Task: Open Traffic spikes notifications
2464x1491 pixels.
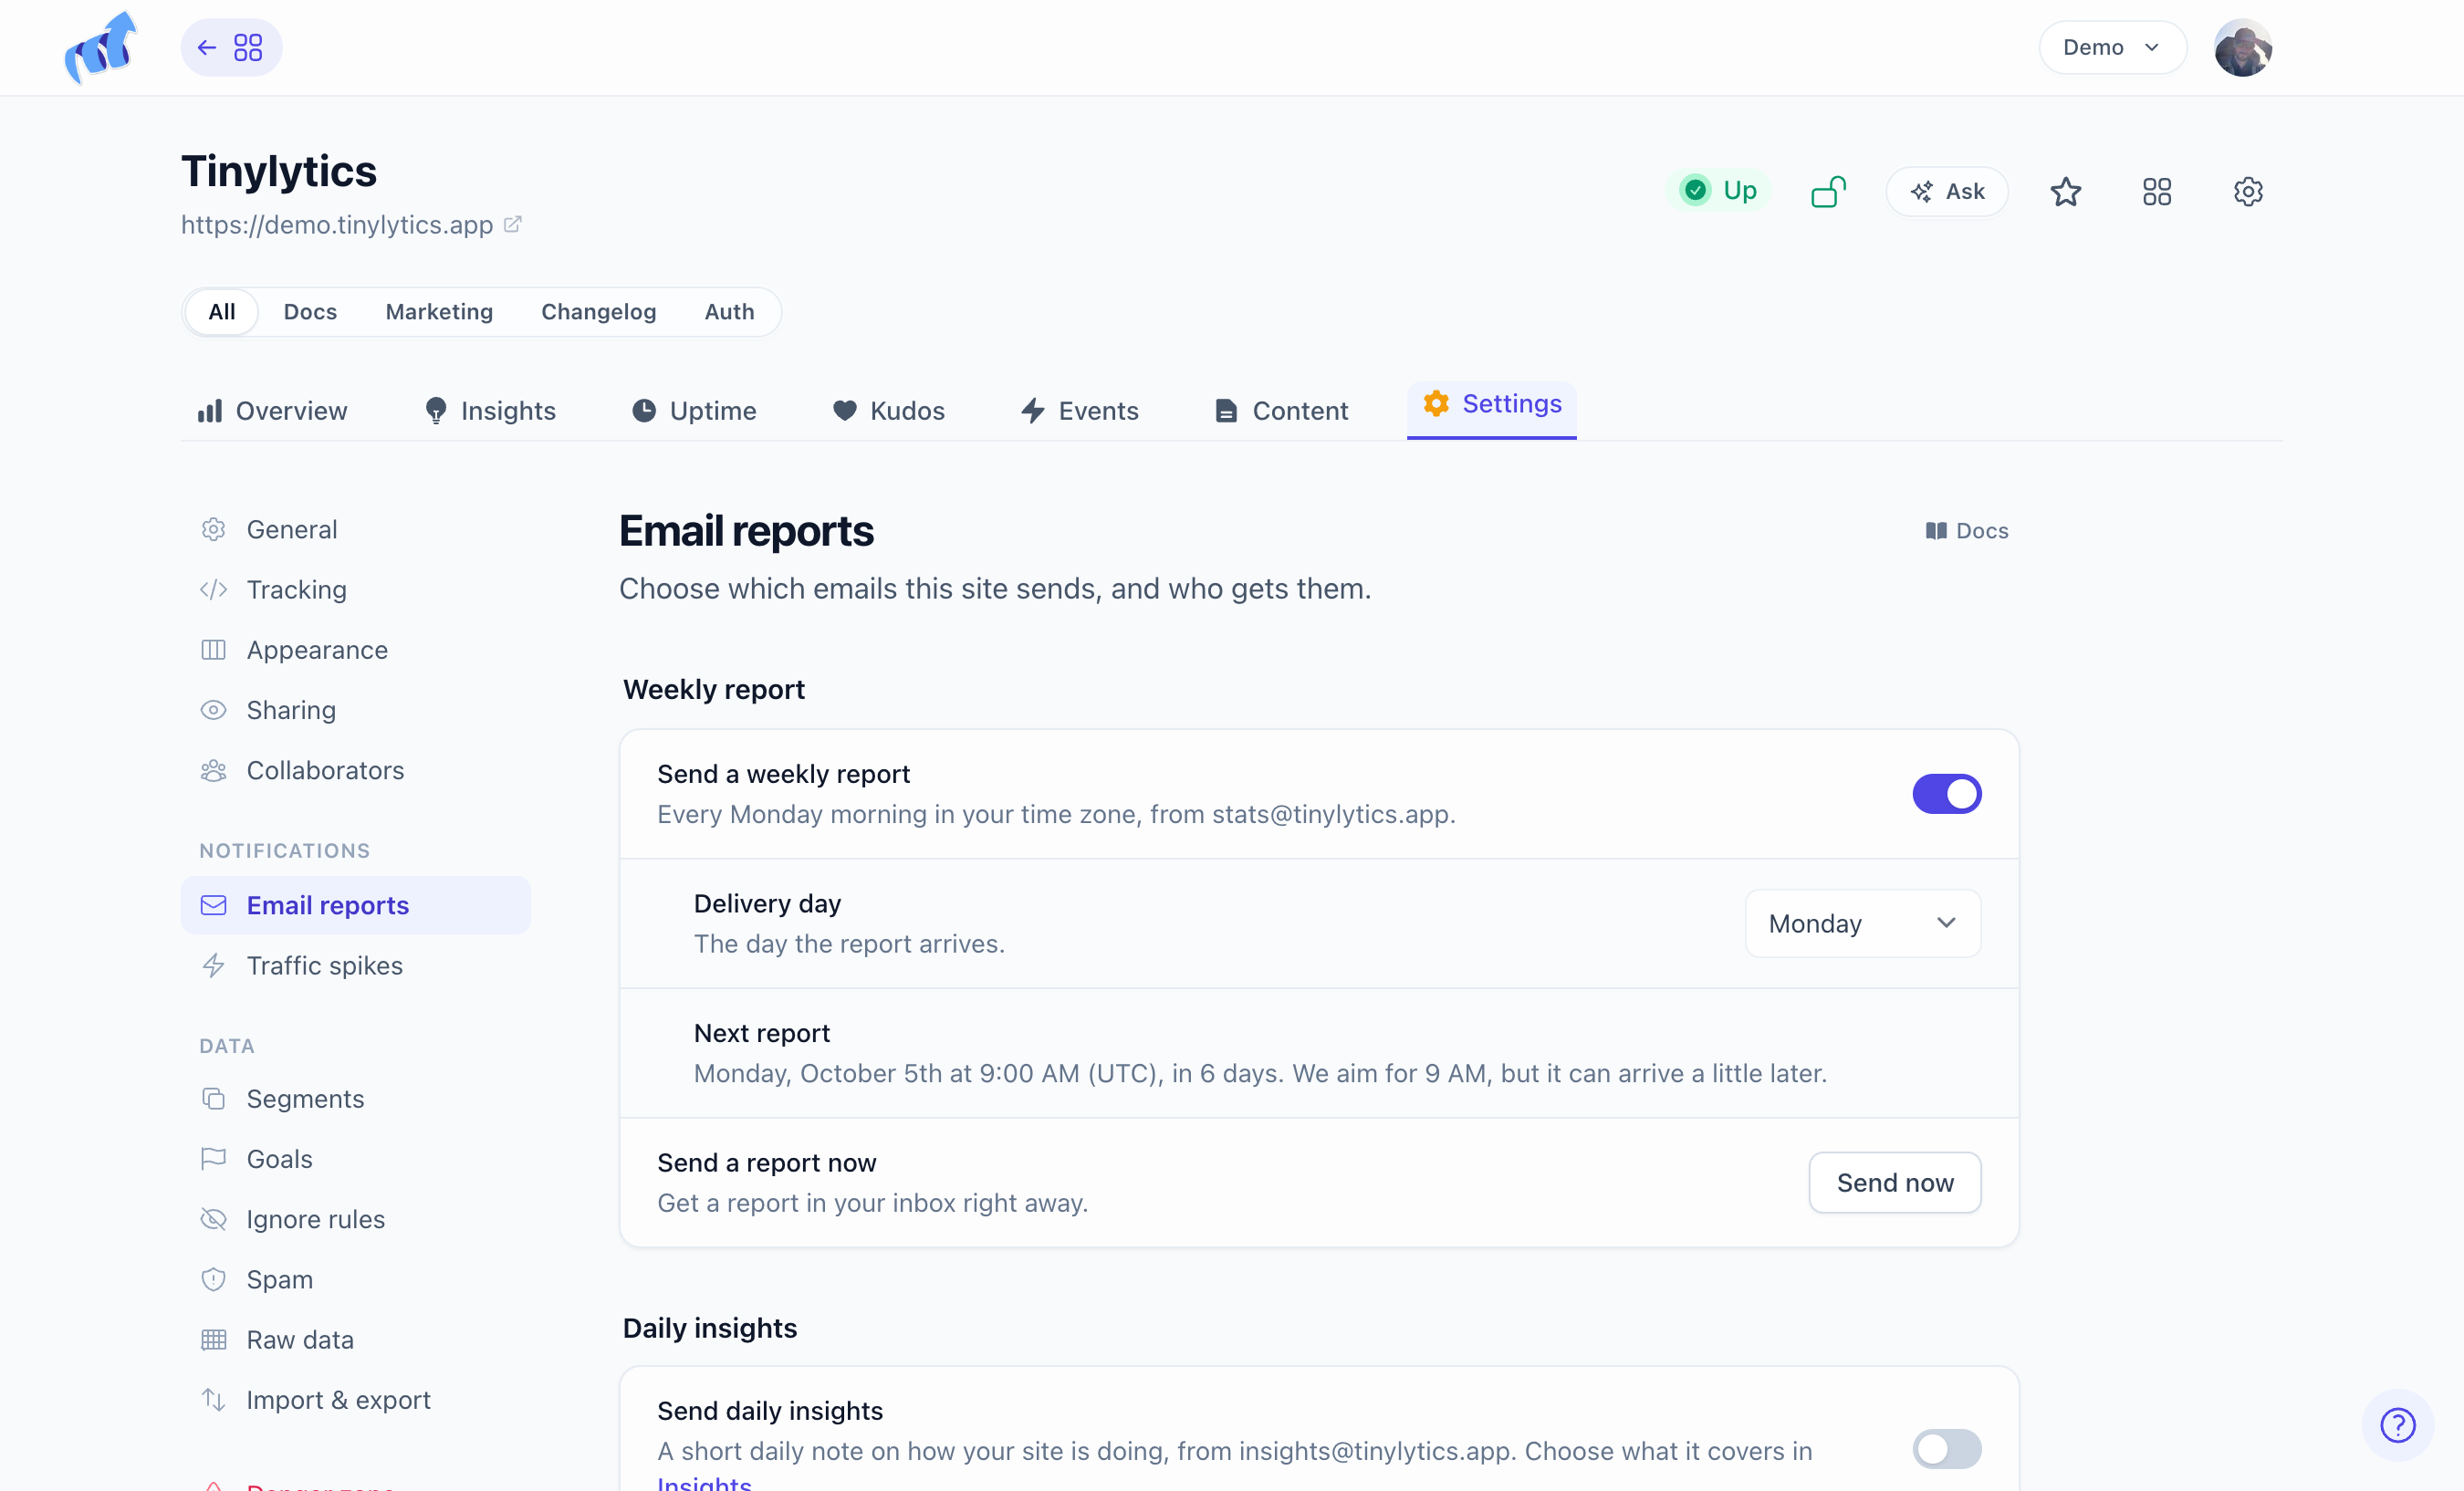Action: [355, 965]
